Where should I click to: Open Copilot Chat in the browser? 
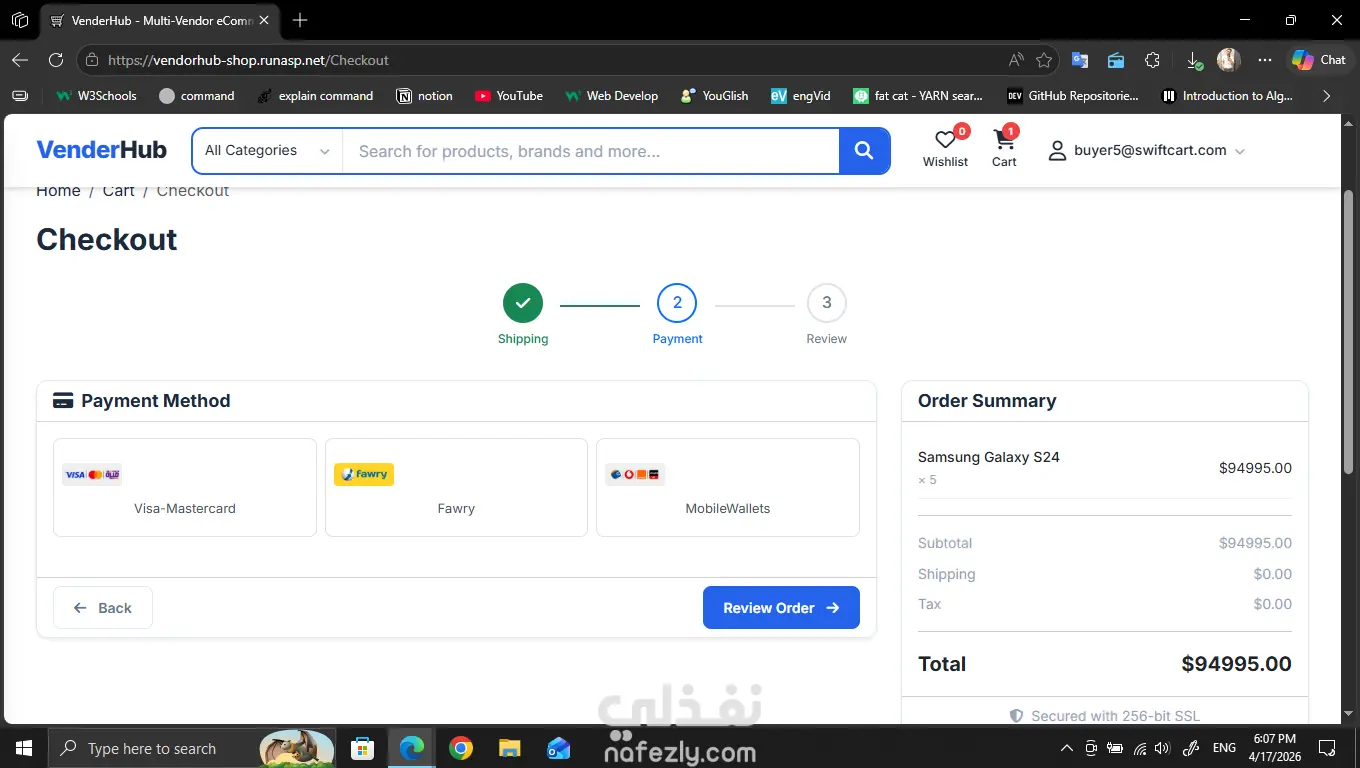[x=1318, y=60]
